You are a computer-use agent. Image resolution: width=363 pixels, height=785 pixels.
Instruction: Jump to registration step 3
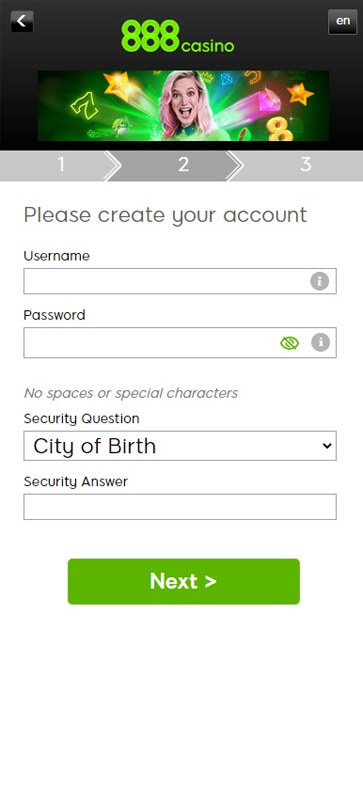305,165
